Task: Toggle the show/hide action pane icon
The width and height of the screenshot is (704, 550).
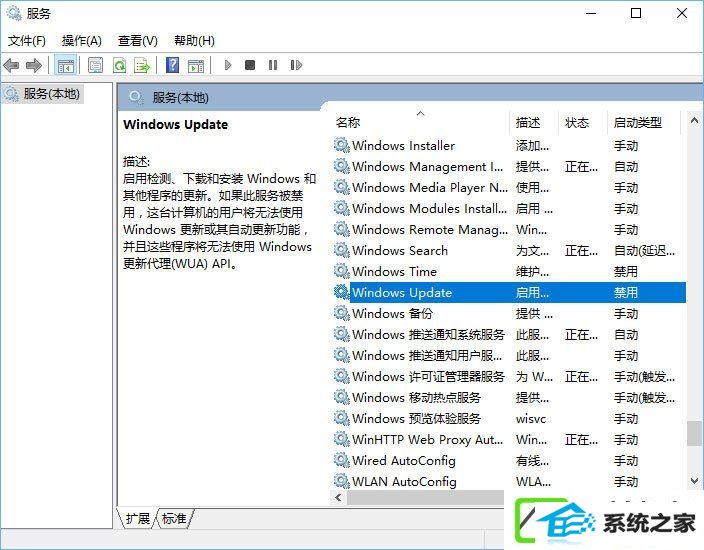Action: [196, 66]
